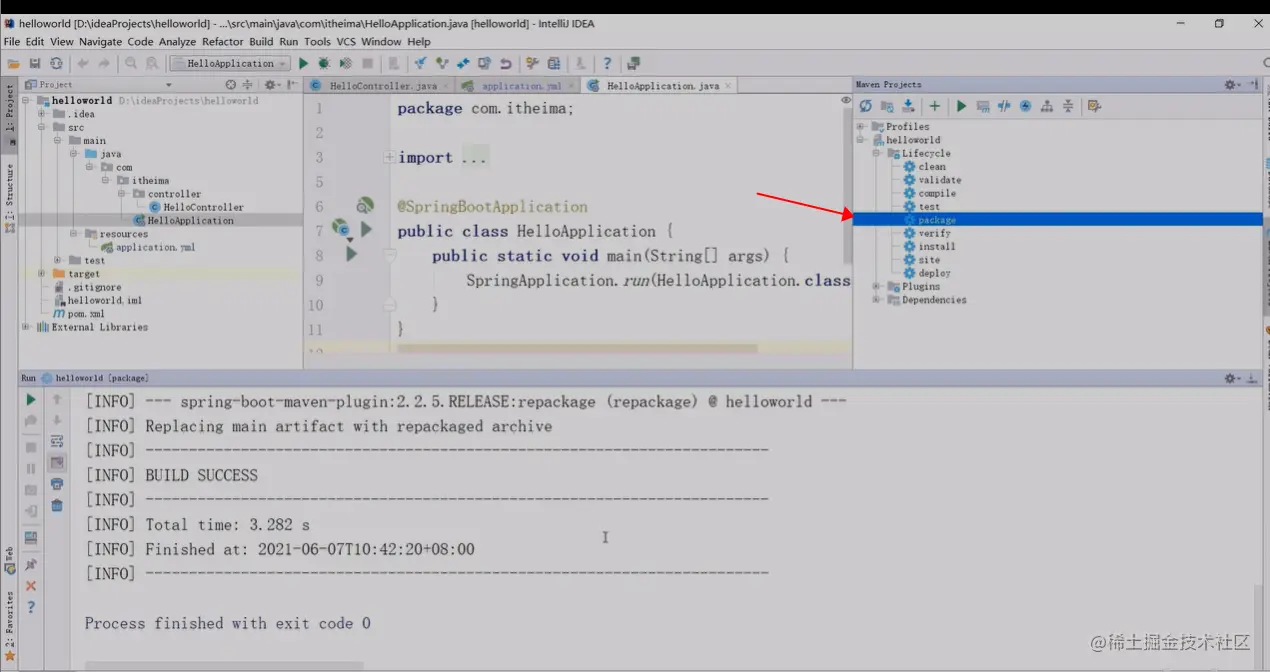Select pom.xml in the Project tree
This screenshot has width=1270, height=672.
[x=79, y=314]
